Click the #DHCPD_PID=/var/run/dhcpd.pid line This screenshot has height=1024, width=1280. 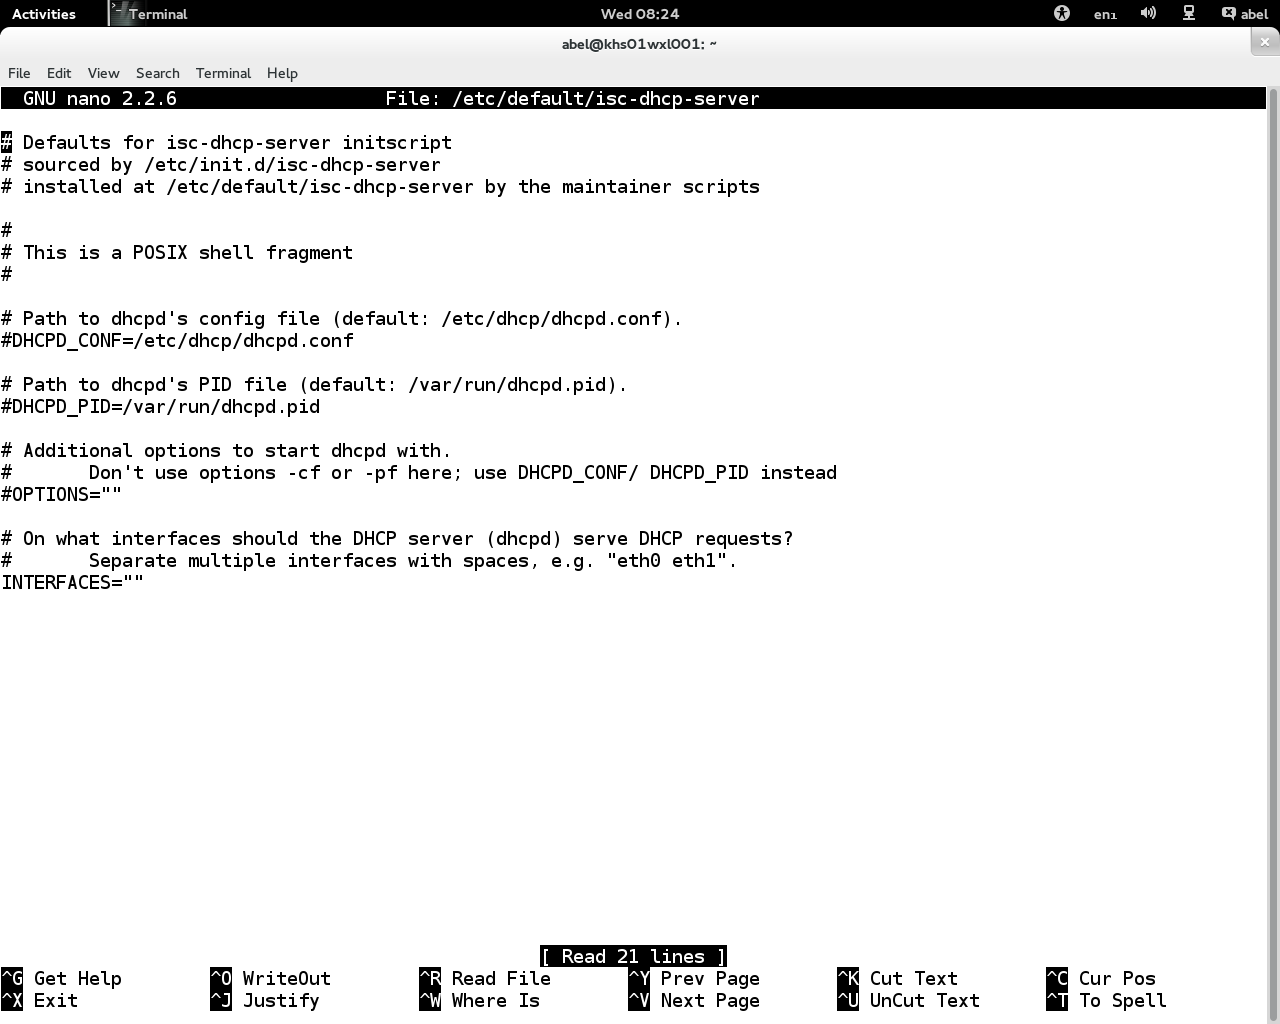tap(161, 407)
